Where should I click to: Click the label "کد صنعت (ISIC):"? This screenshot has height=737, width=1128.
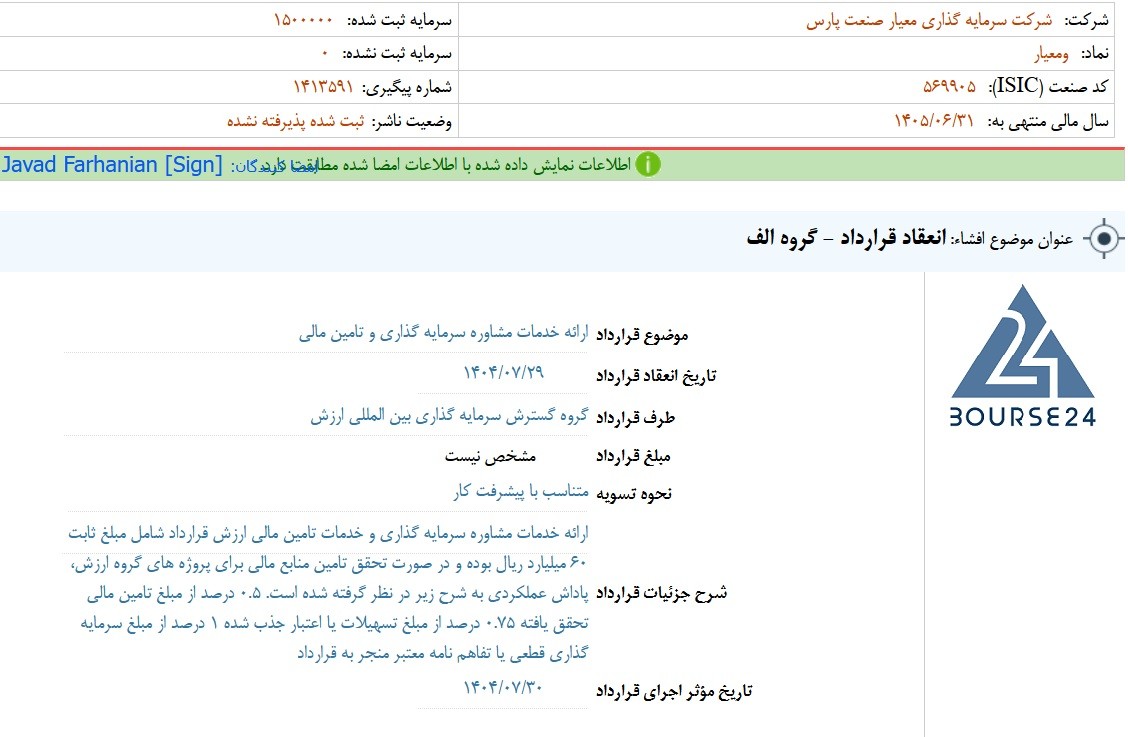click(x=1048, y=87)
